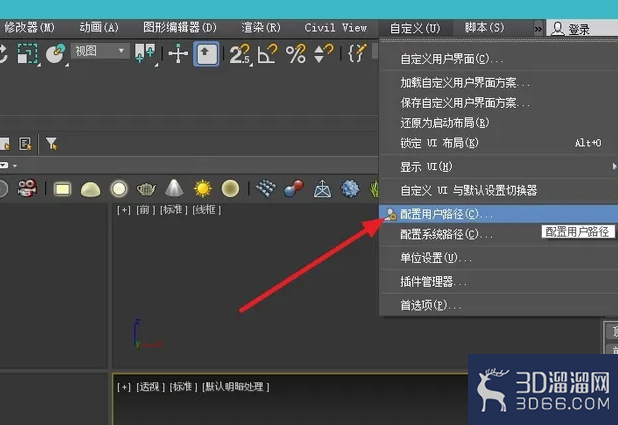Select the rectangular scale tool icon

coord(28,54)
